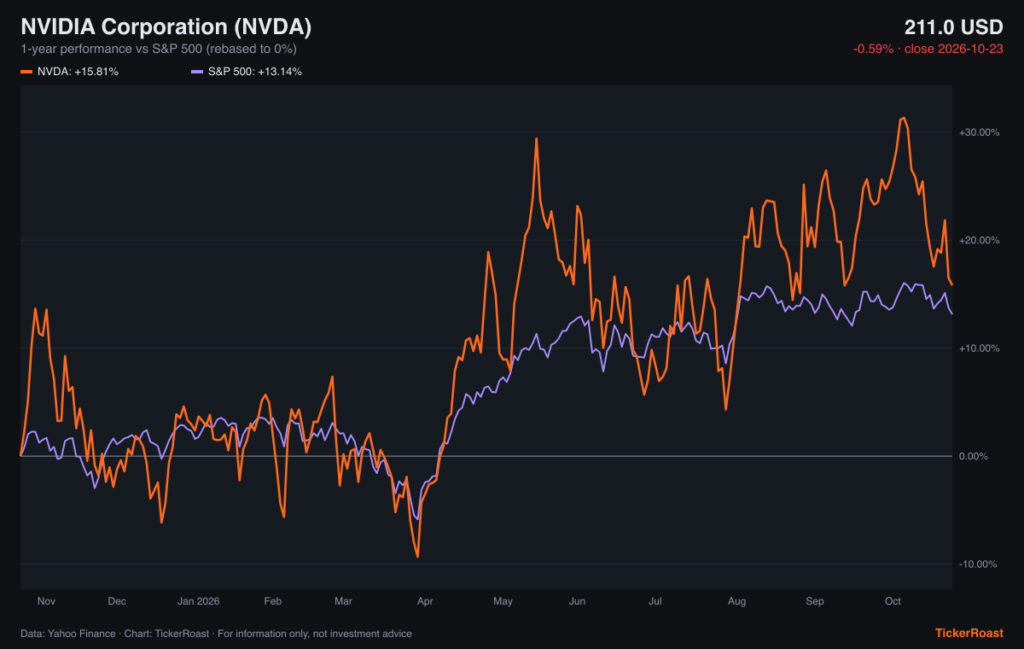
Task: Click the Apr x-axis label
Action: [x=425, y=601]
